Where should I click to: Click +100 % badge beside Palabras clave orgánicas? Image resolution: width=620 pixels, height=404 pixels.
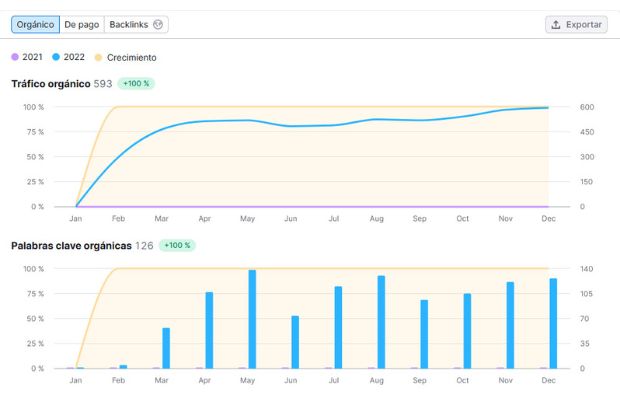point(176,245)
